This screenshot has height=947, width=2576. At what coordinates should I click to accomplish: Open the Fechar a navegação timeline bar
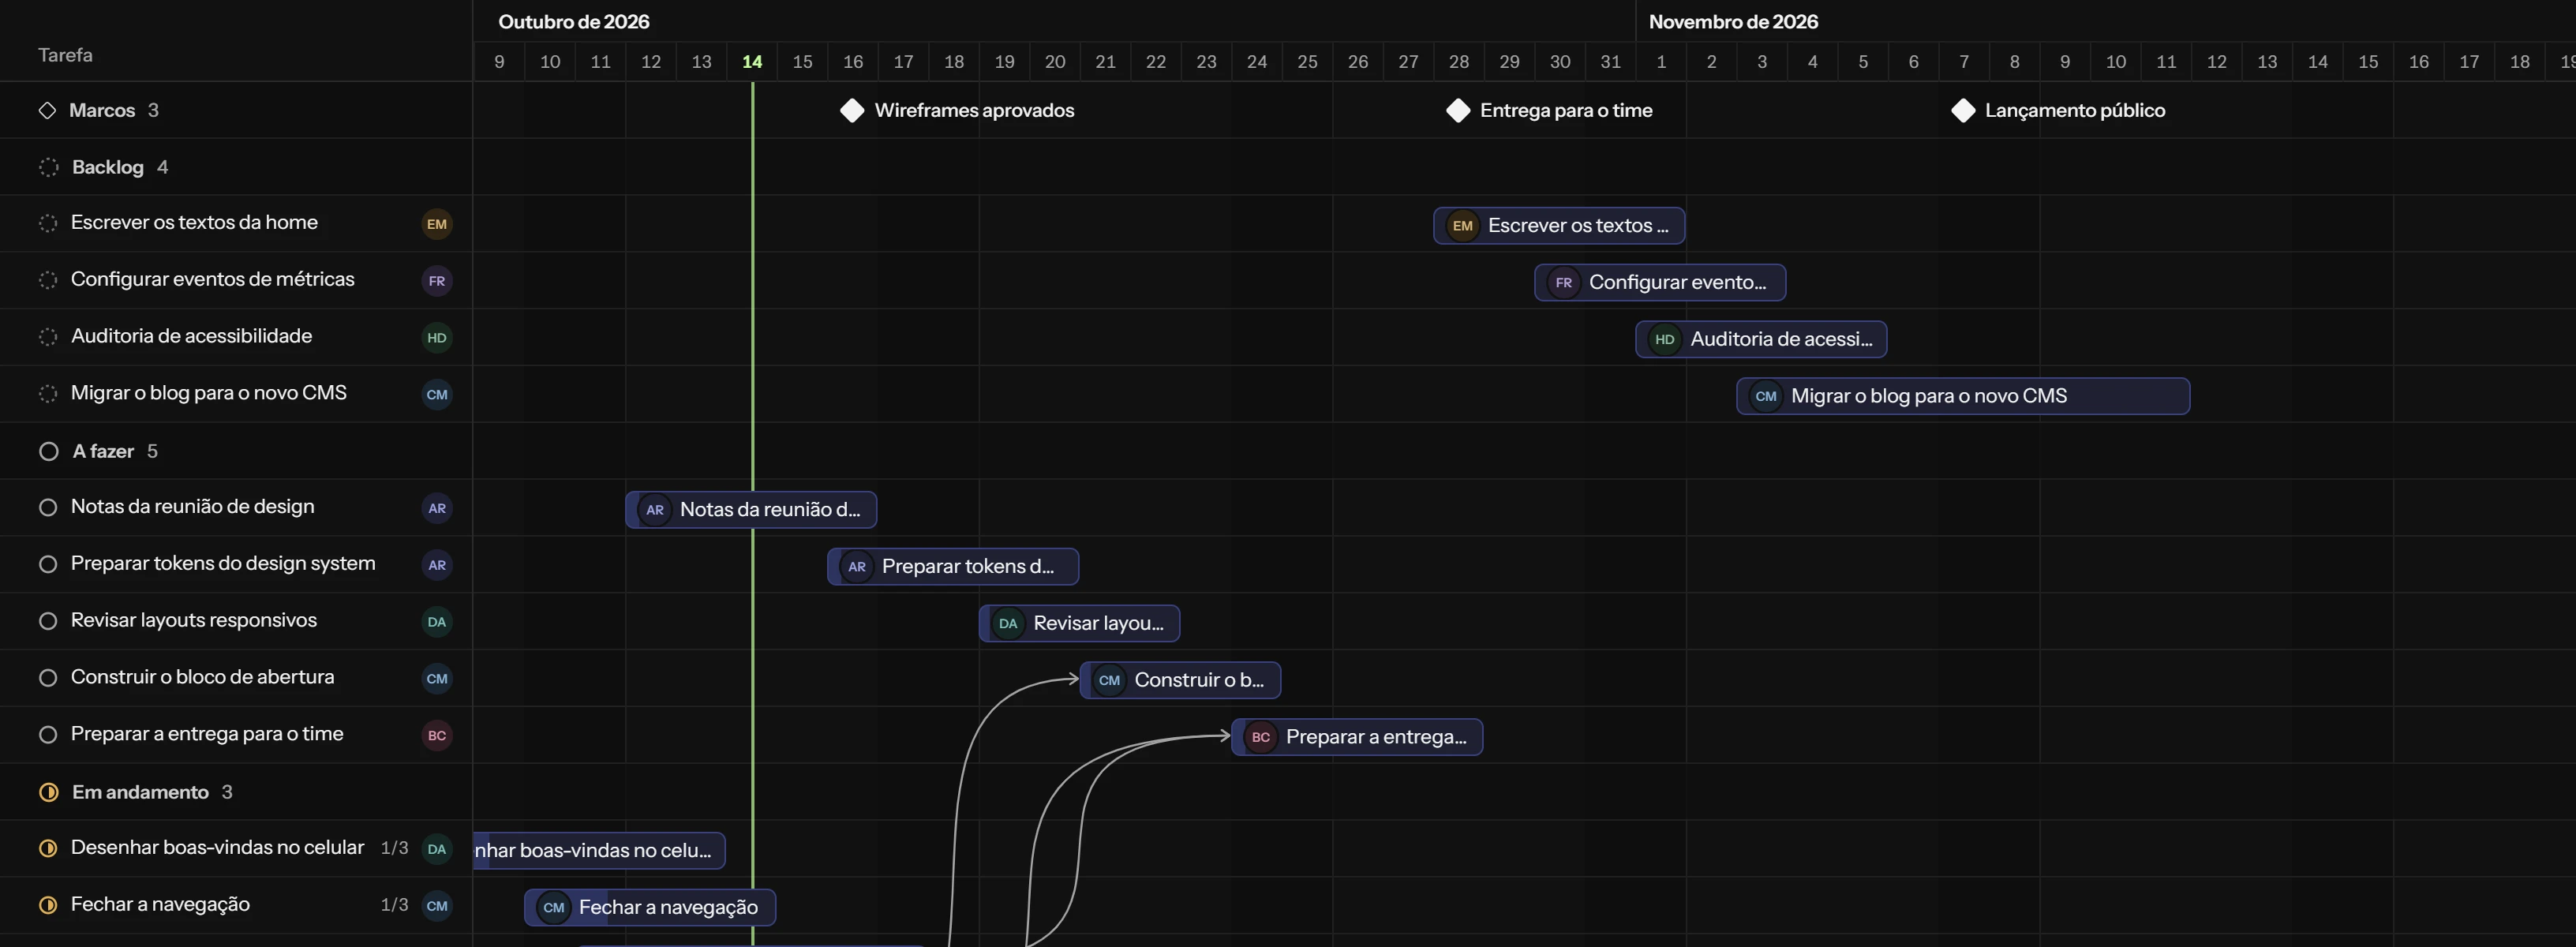tap(650, 908)
